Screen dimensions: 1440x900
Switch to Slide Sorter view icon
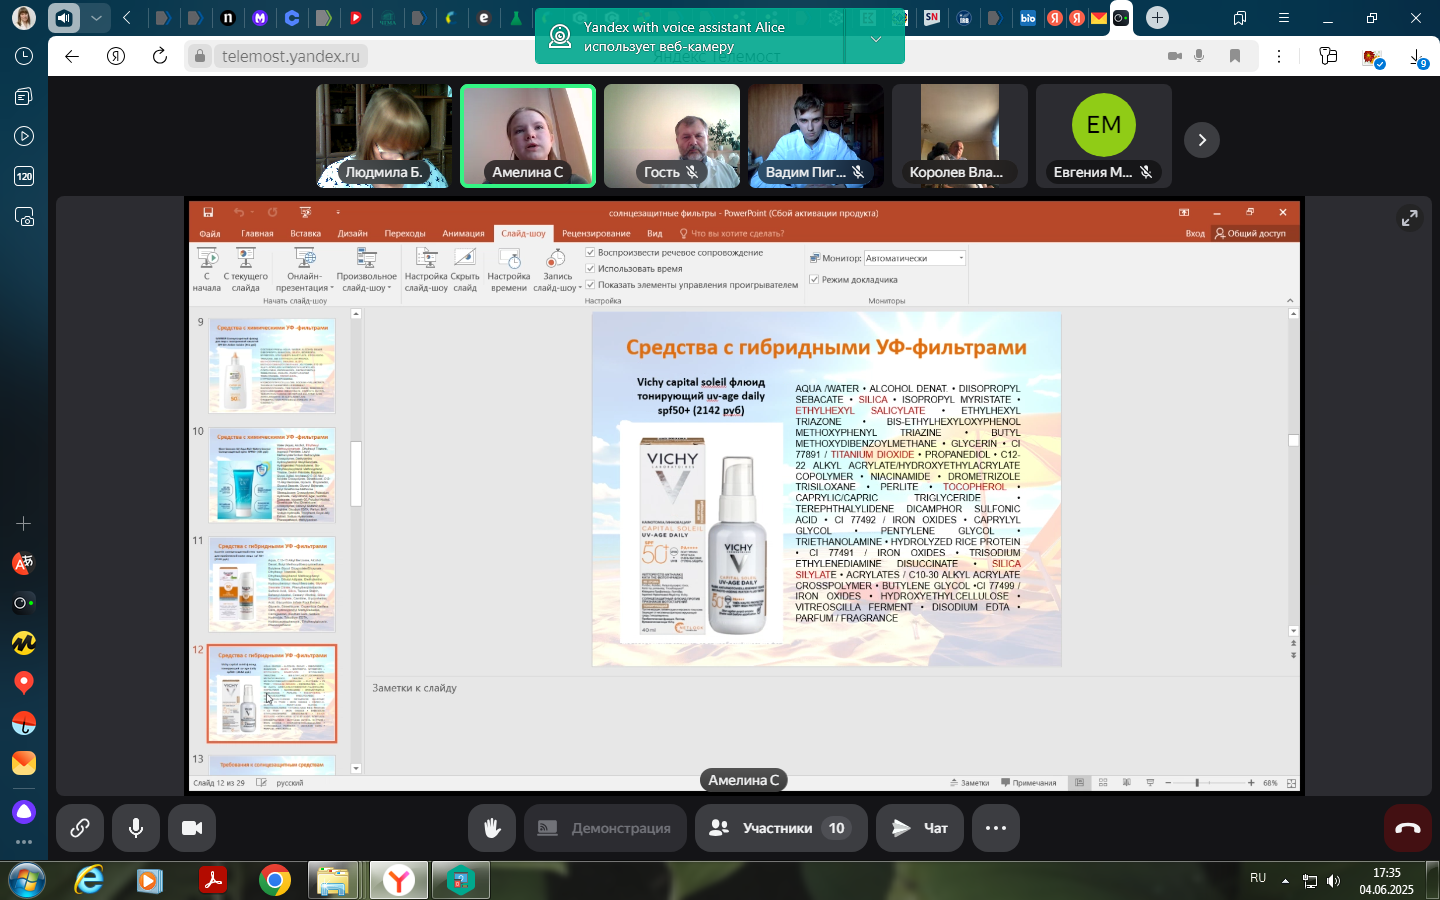(1103, 783)
